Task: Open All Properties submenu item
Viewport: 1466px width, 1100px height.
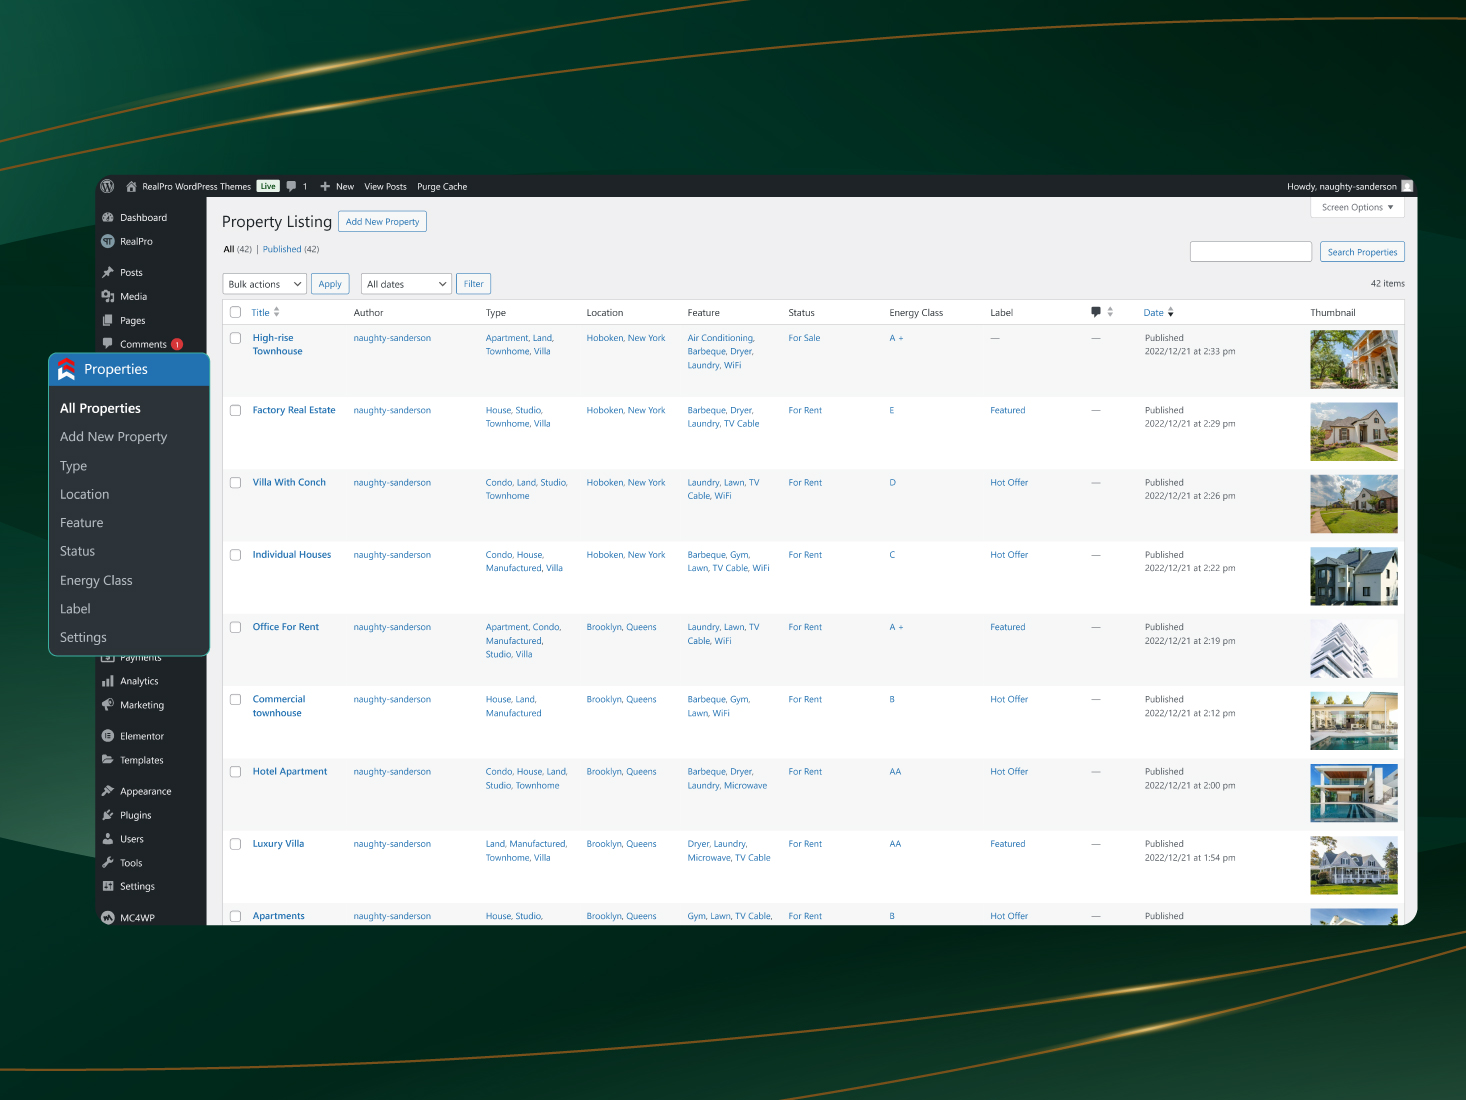Action: click(x=100, y=408)
